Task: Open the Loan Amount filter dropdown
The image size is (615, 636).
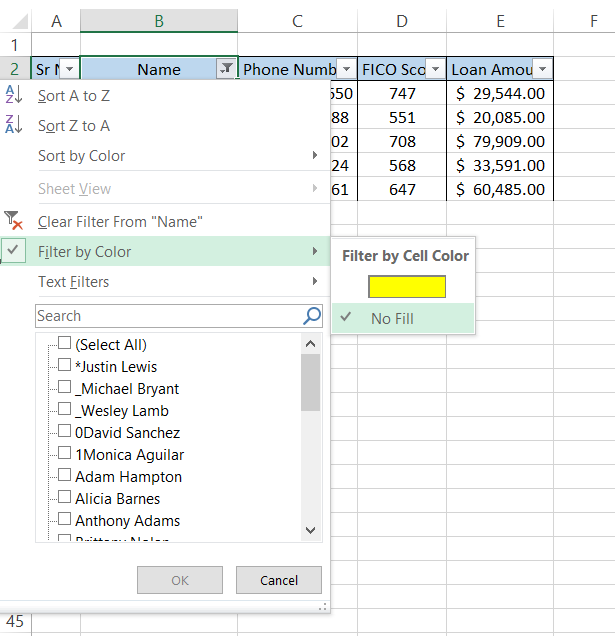Action: click(x=542, y=69)
